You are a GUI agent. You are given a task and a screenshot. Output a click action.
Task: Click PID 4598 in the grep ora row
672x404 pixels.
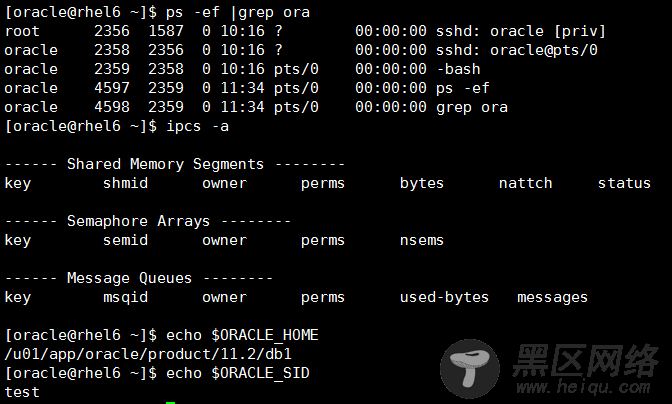click(112, 107)
